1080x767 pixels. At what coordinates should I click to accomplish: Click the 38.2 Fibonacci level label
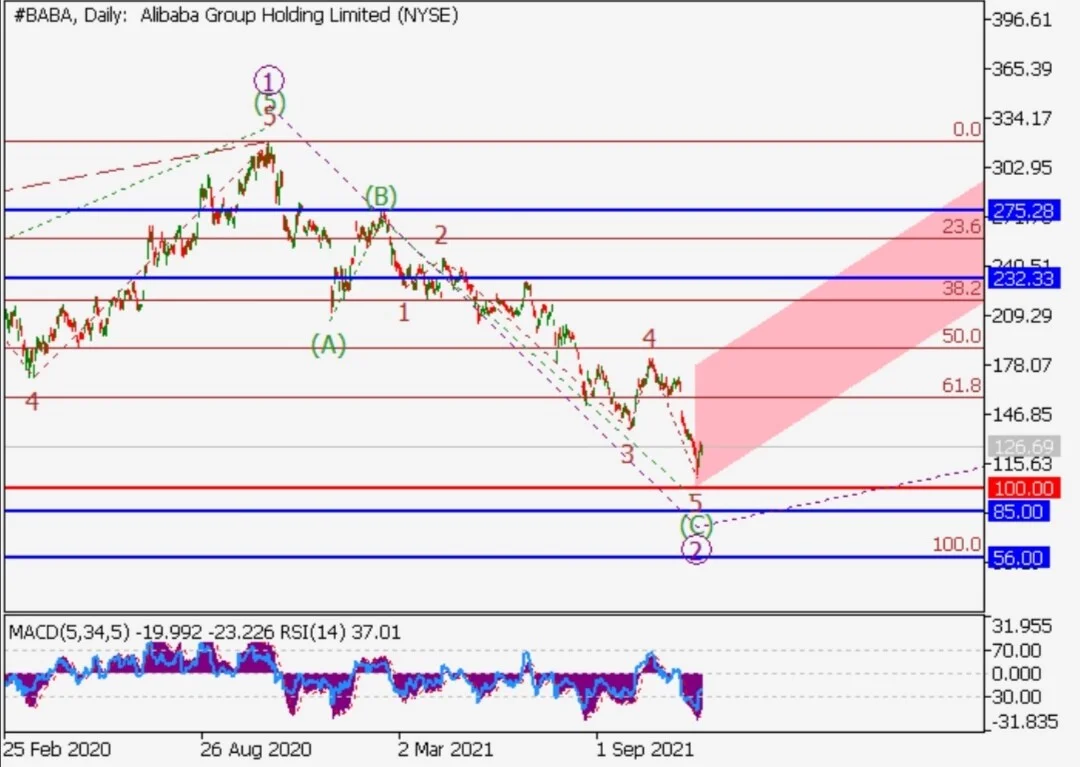pos(962,288)
